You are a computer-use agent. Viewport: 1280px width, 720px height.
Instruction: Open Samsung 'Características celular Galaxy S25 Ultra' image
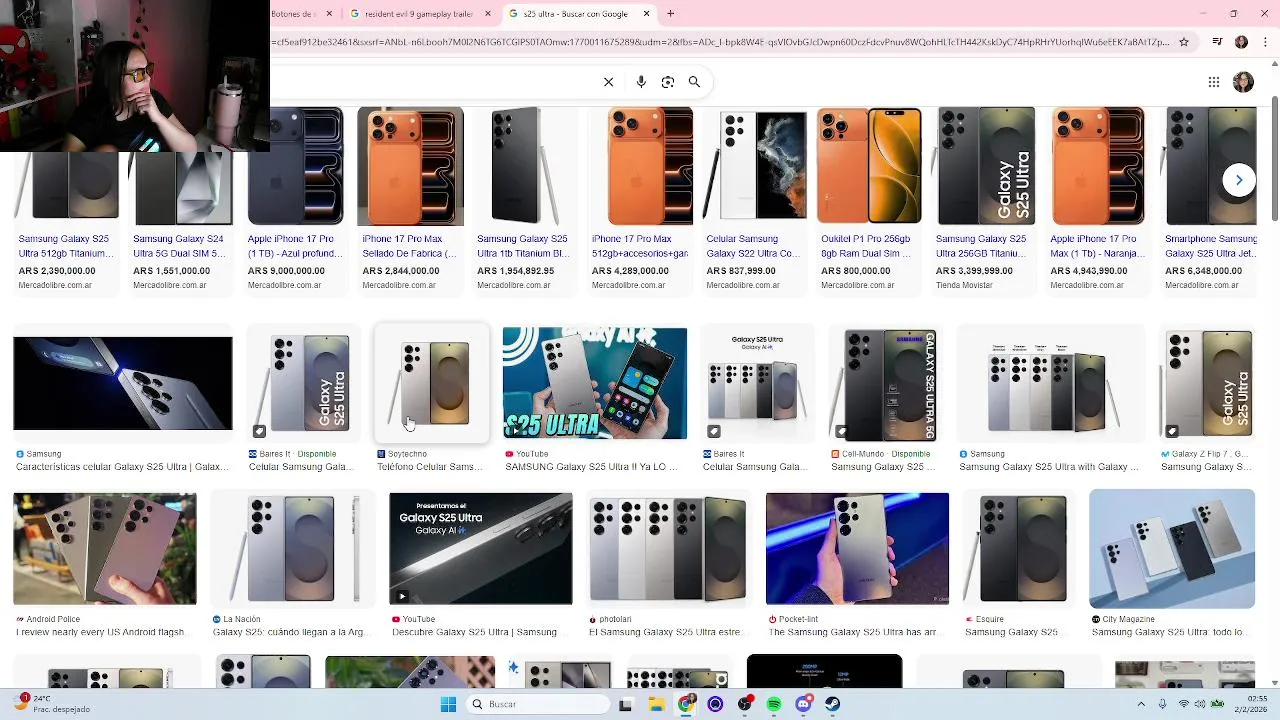[123, 383]
